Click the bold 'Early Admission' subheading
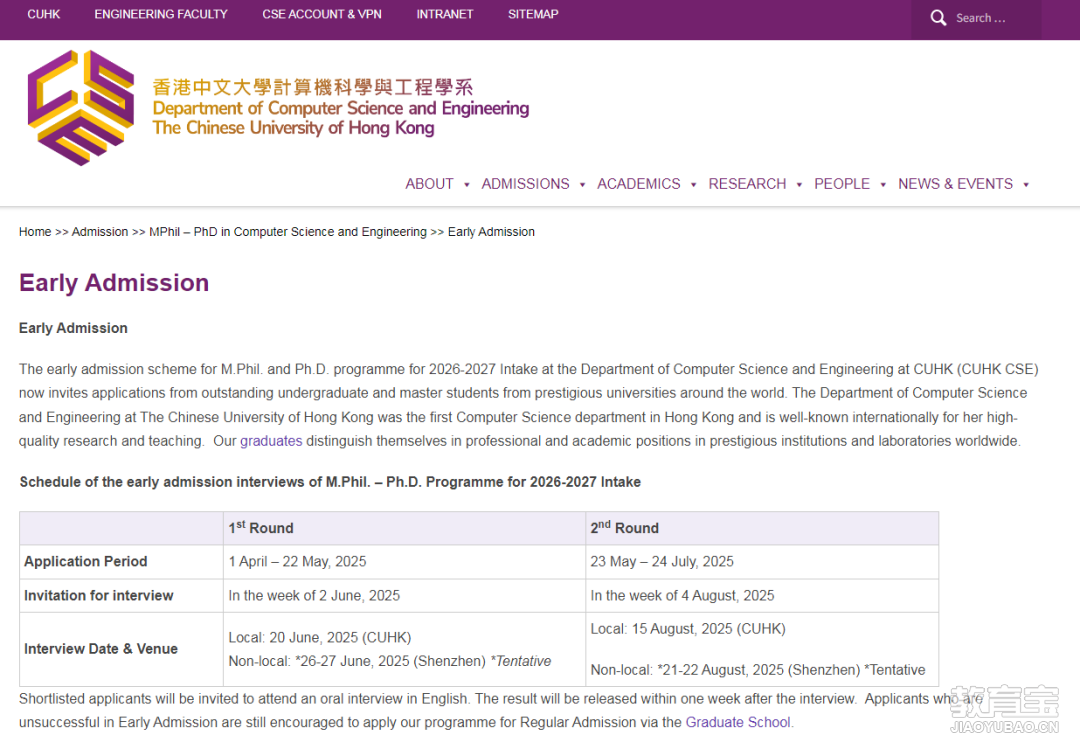 point(73,328)
